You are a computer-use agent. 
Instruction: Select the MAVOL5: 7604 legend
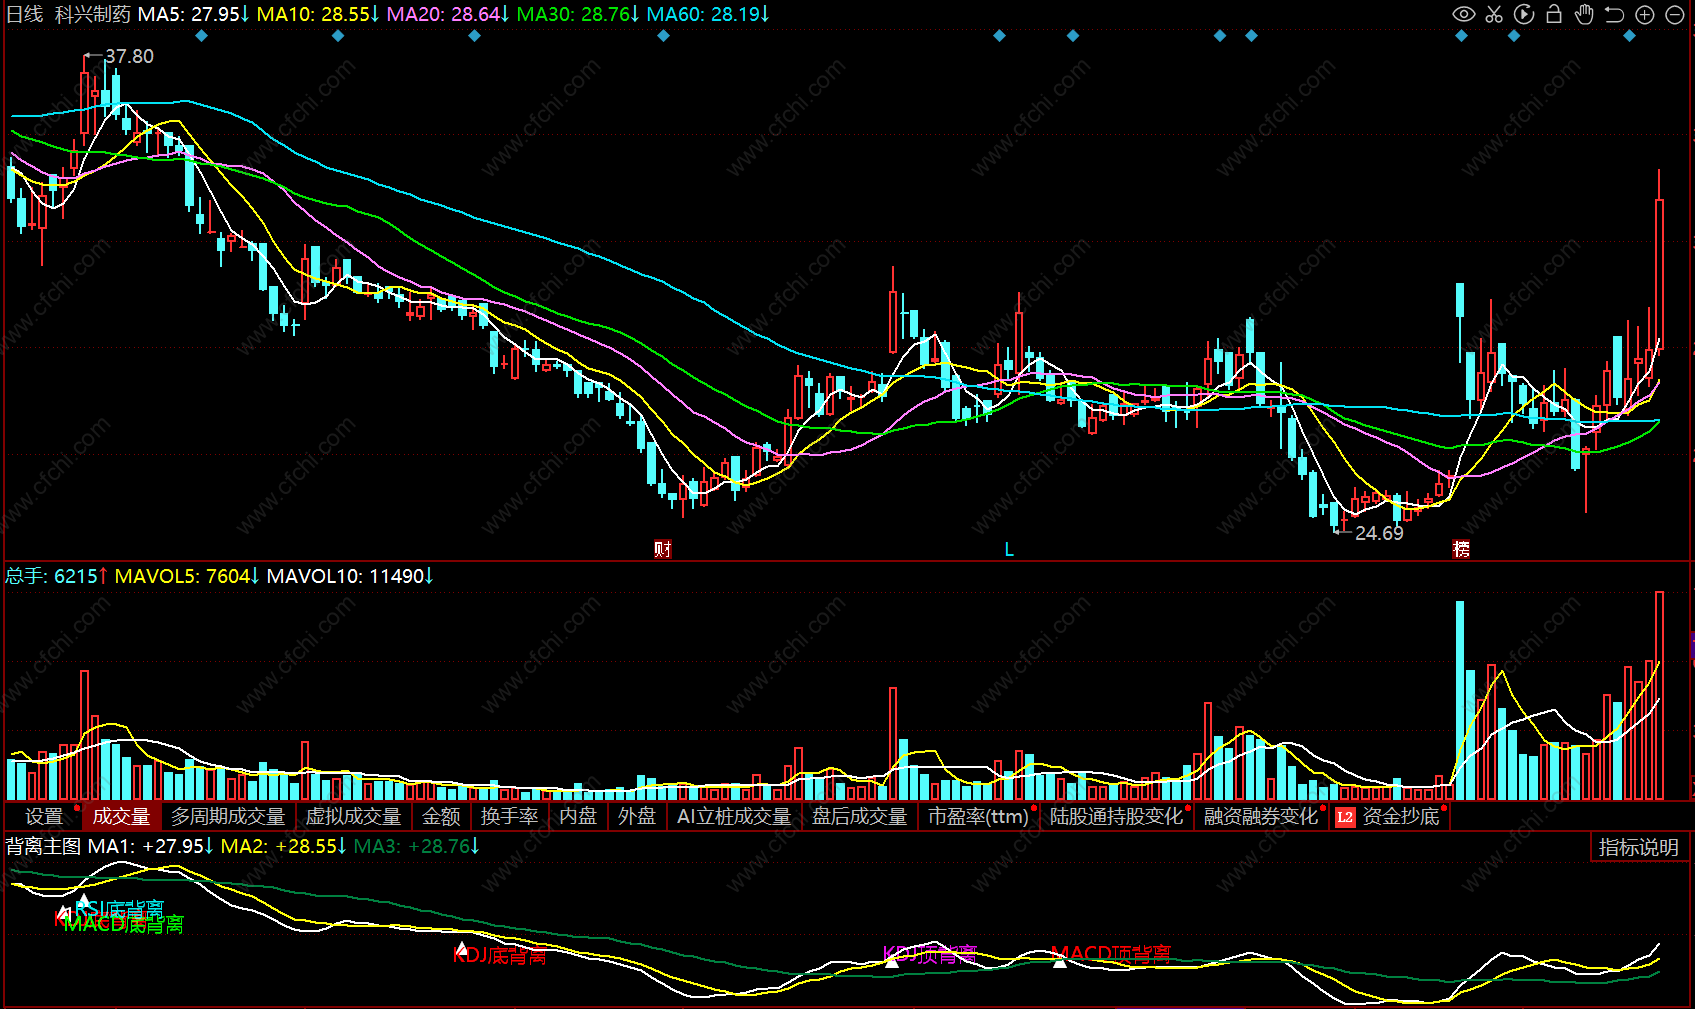pos(187,576)
